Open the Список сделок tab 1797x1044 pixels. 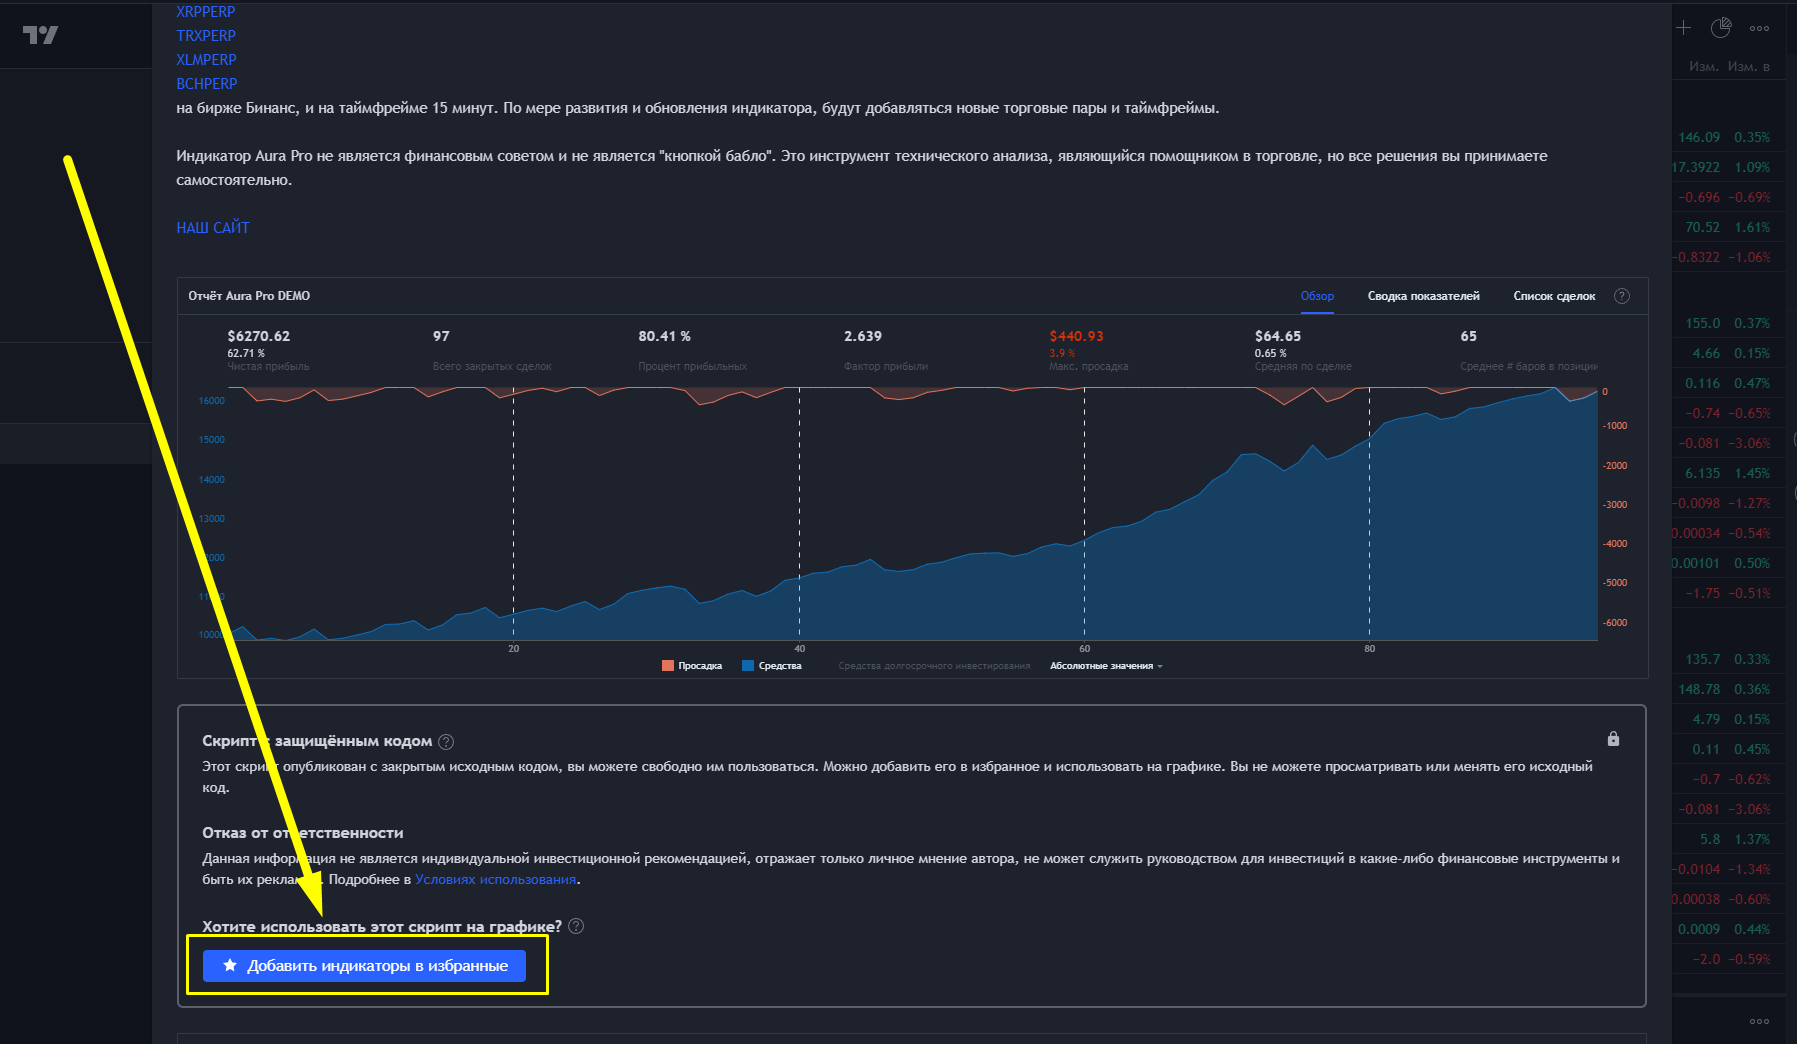pos(1554,296)
